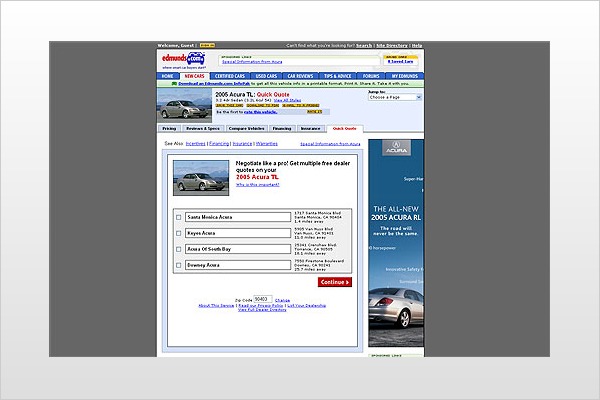Click the edmunds.com logo
This screenshot has height=400, width=600.
tap(183, 59)
